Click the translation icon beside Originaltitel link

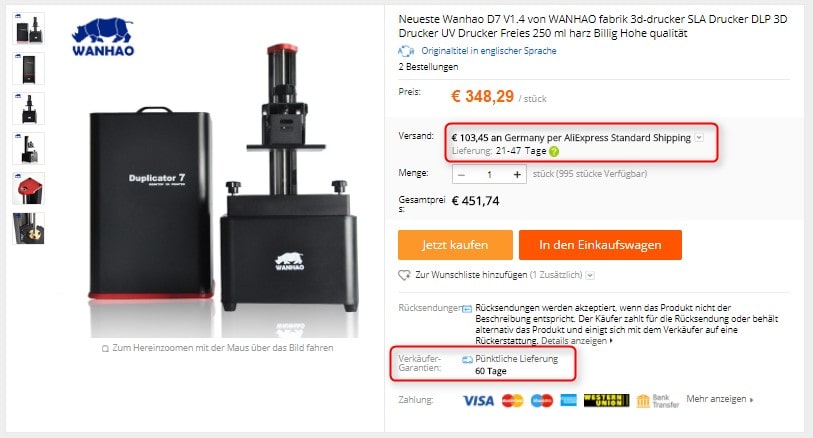[x=406, y=51]
